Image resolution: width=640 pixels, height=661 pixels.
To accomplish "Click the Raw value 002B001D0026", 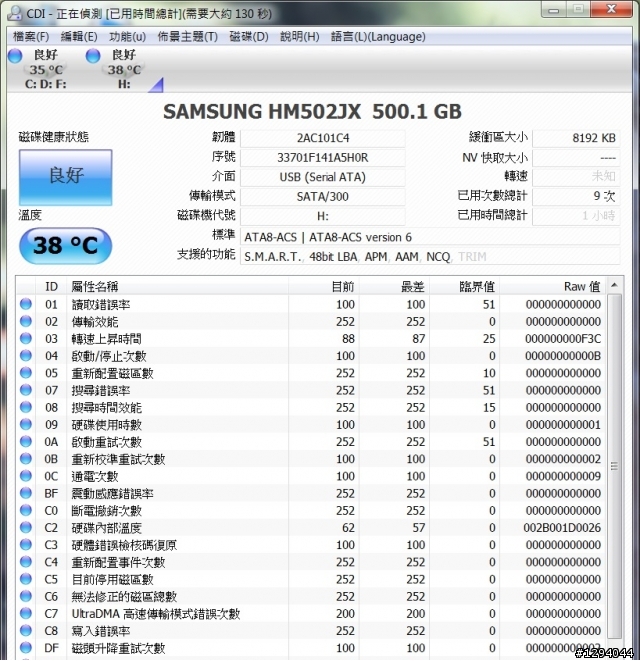I will [x=562, y=527].
